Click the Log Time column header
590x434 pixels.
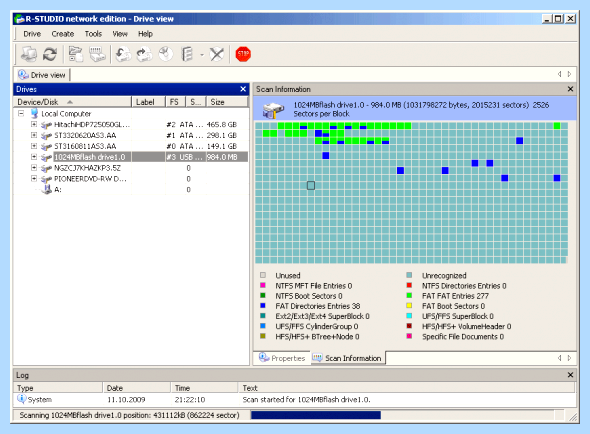click(x=205, y=388)
